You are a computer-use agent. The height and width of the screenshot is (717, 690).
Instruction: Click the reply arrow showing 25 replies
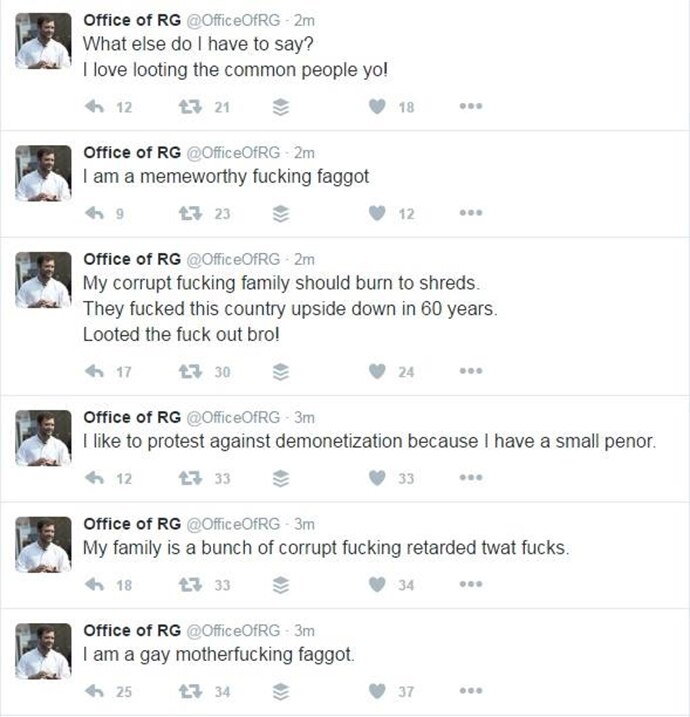(x=98, y=691)
